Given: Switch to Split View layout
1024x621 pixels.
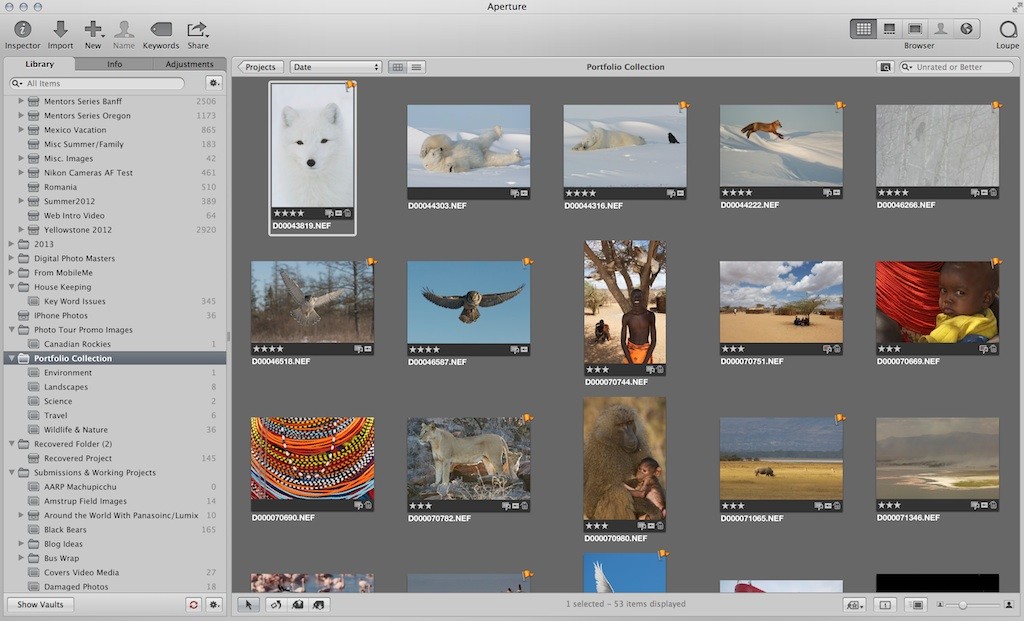Looking at the screenshot, I should click(889, 29).
